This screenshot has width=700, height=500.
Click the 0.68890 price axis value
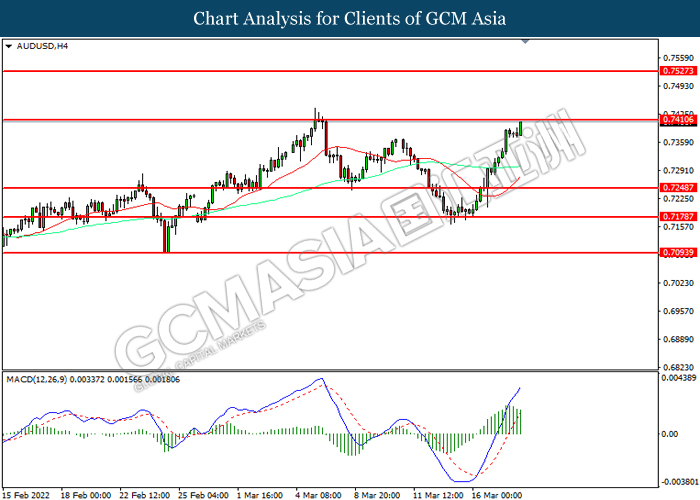679,339
